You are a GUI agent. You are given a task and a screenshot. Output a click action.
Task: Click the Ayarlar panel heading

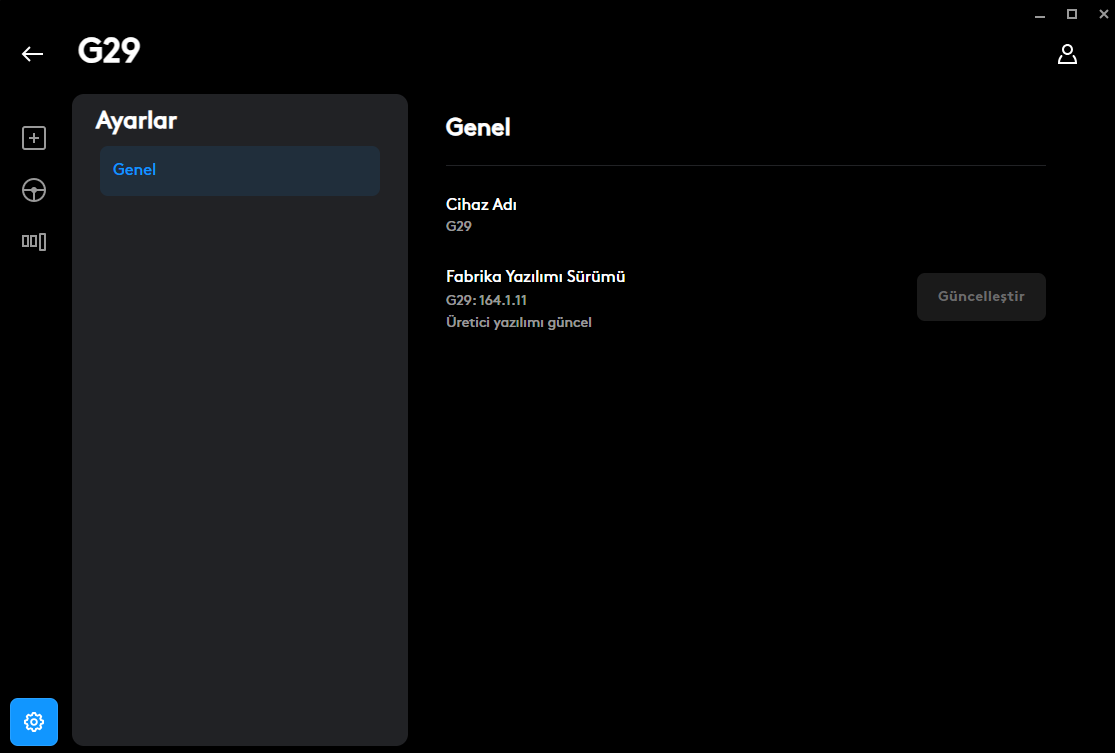[136, 120]
